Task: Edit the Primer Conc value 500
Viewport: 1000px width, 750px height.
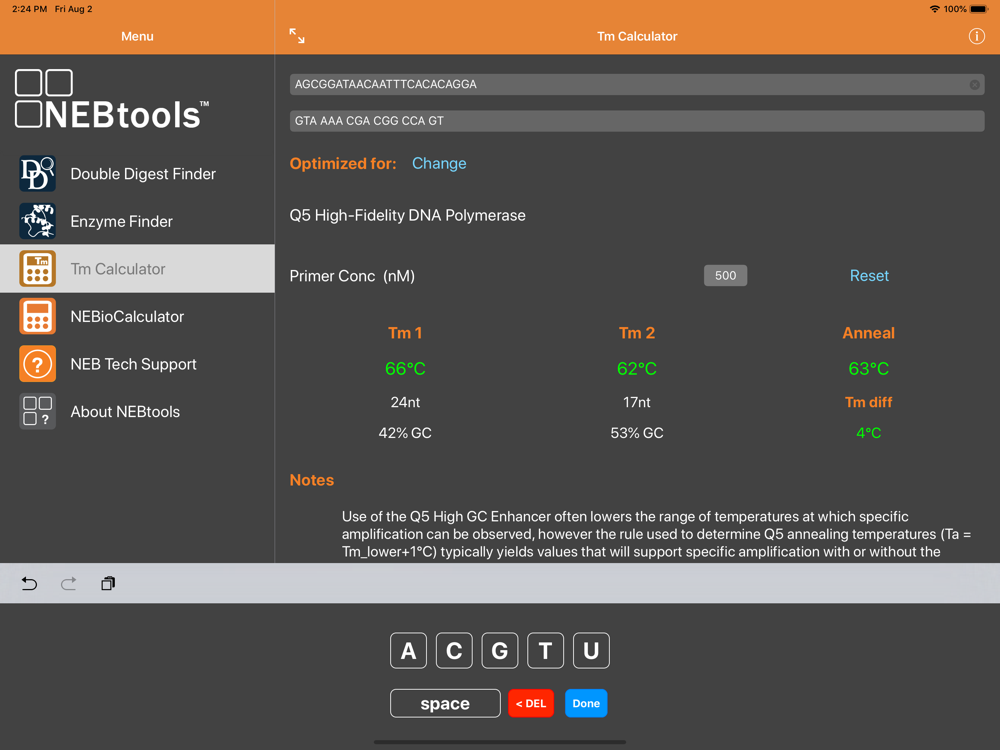Action: point(725,276)
